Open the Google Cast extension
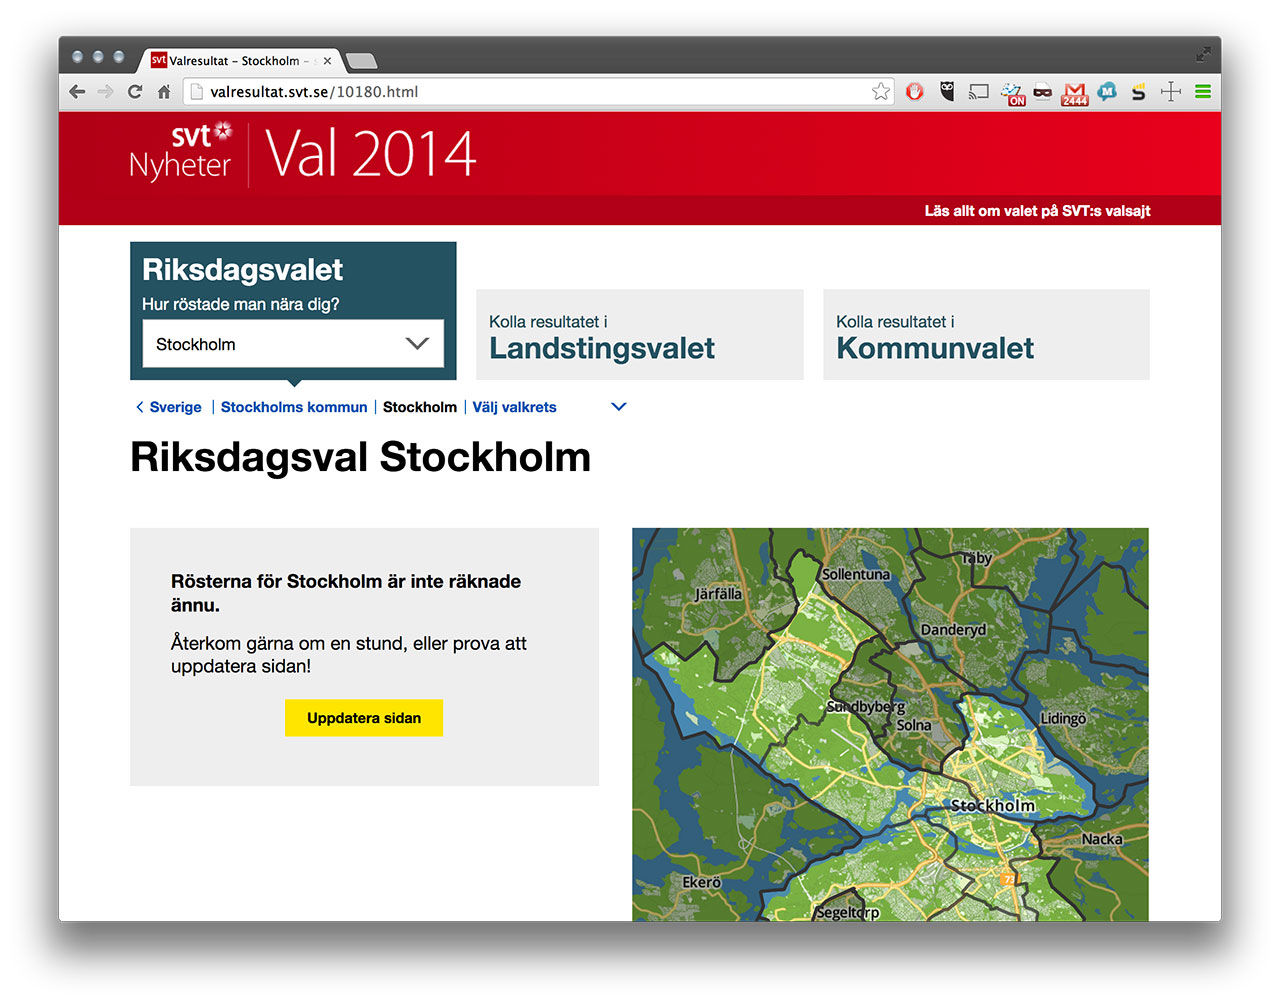 tap(978, 91)
